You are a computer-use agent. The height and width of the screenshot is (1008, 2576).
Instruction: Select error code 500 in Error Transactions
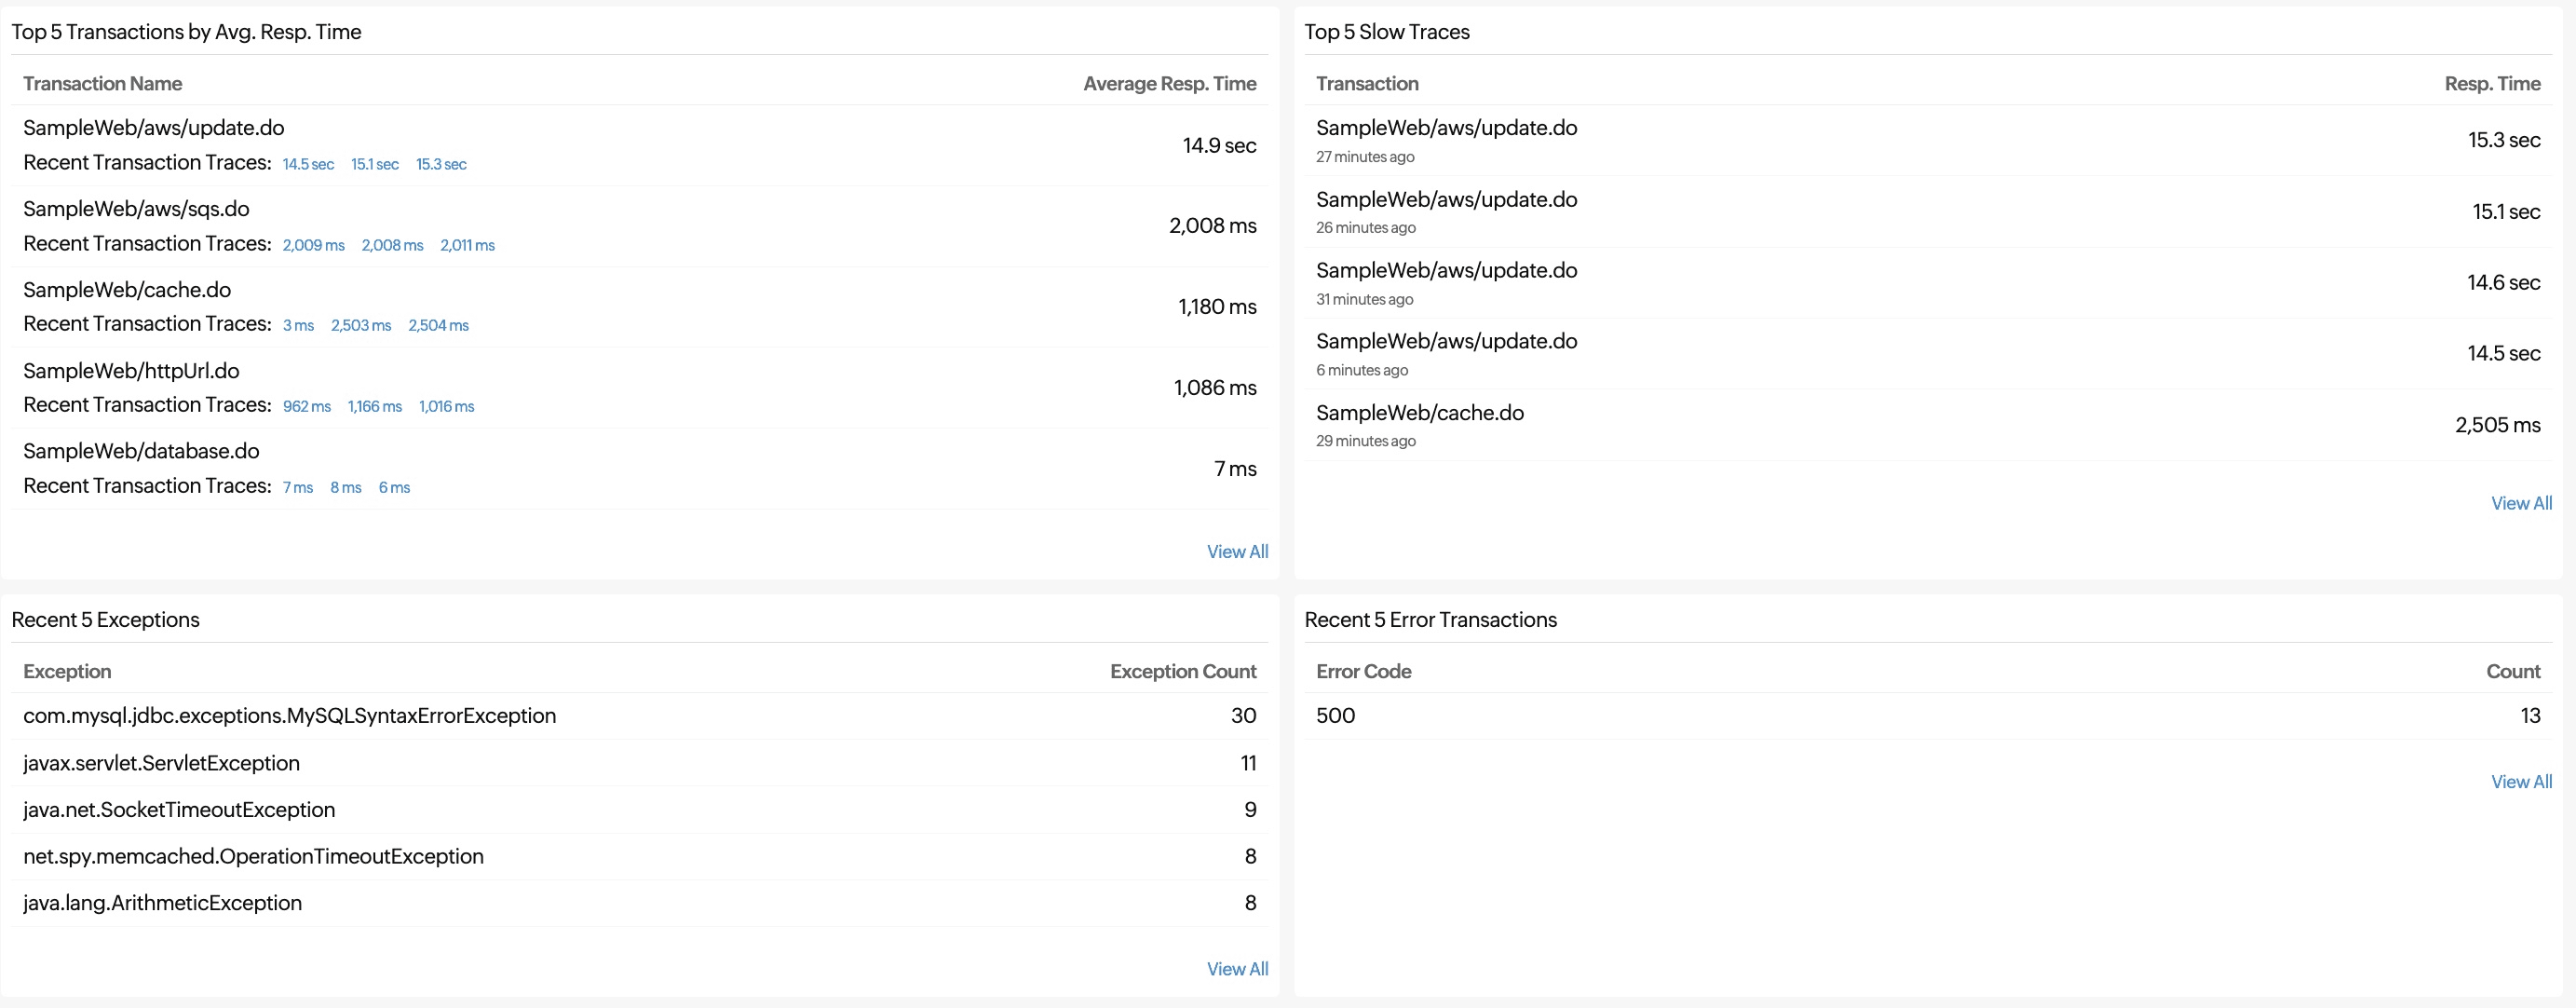1334,715
